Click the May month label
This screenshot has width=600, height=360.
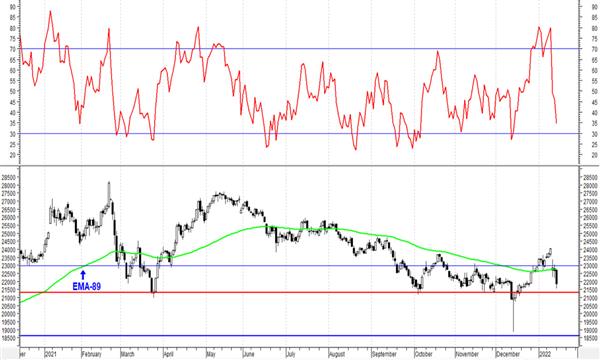click(211, 354)
